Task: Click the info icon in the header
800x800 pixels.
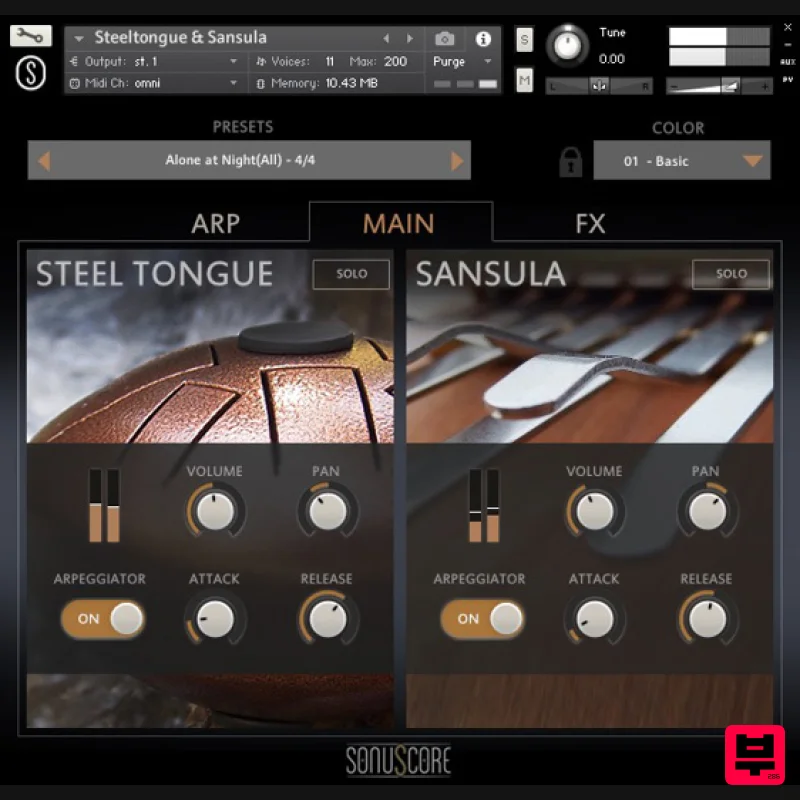Action: point(485,37)
